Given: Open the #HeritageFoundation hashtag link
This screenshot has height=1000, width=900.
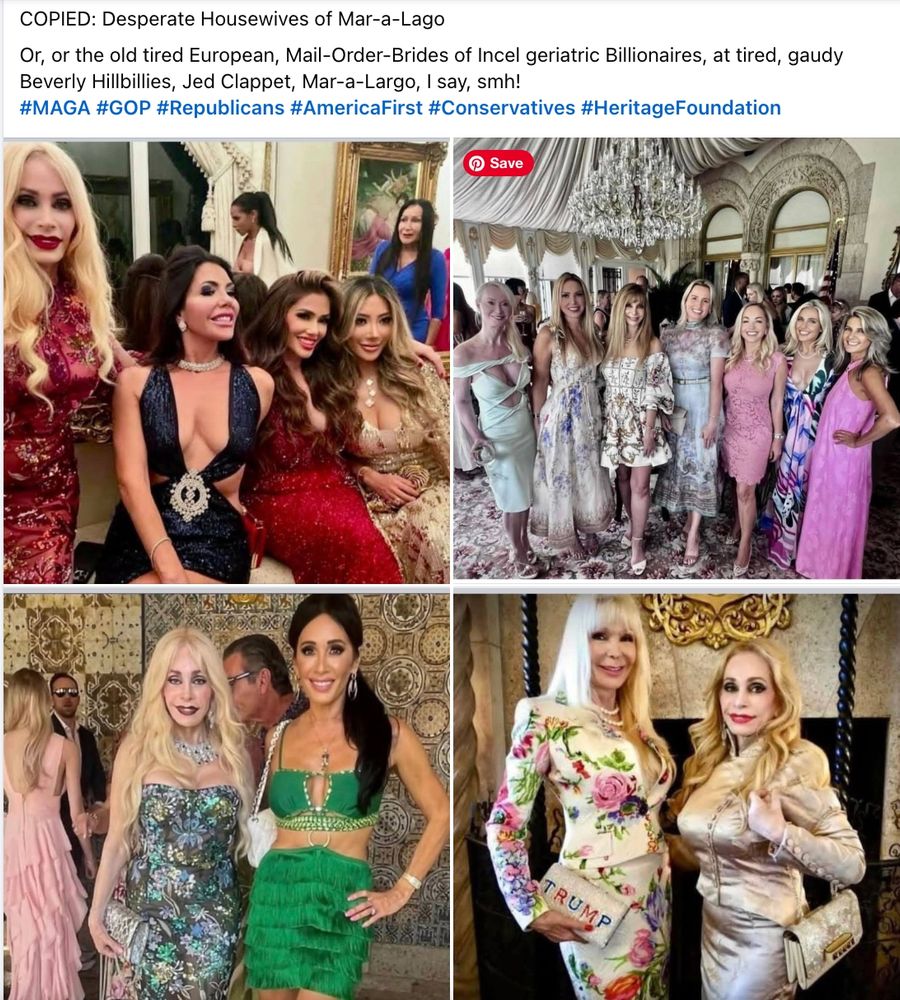Looking at the screenshot, I should pyautogui.click(x=681, y=108).
